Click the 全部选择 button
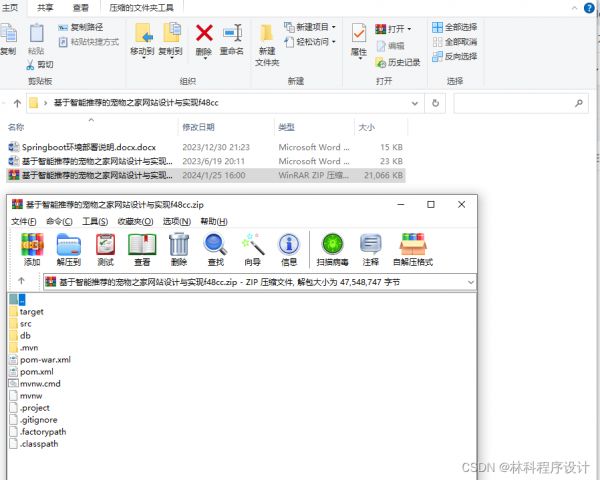600x480 pixels. tap(454, 27)
